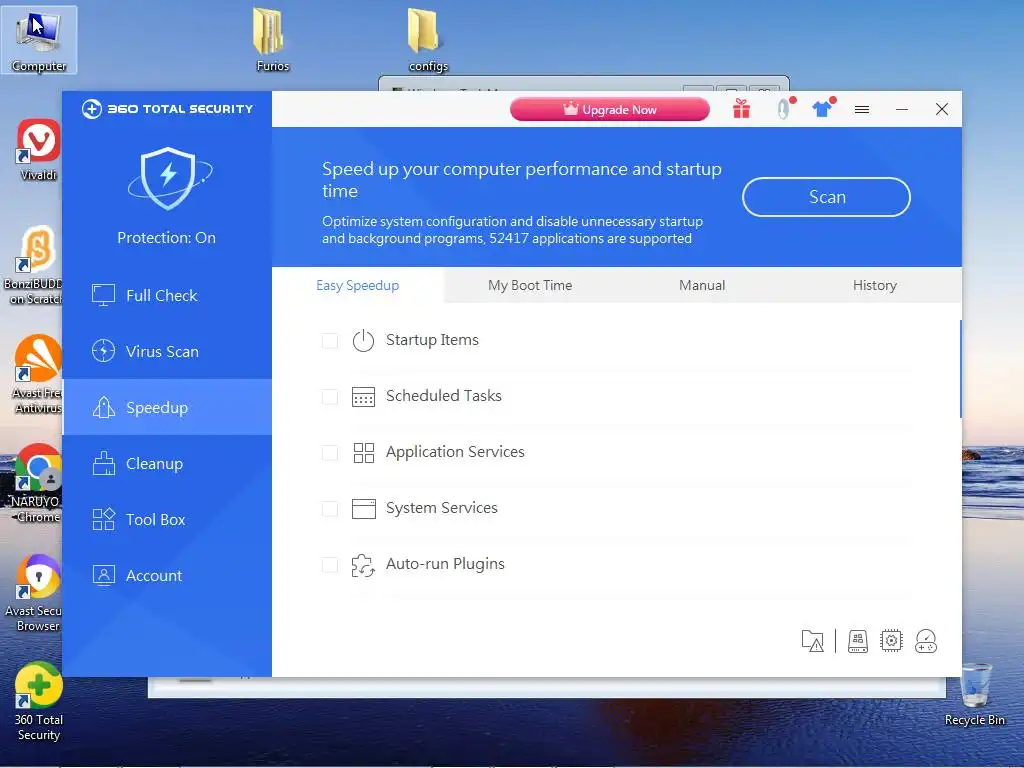Viewport: 1024px width, 768px height.
Task: Click the CPU gear chip icon at bottom
Action: [891, 641]
